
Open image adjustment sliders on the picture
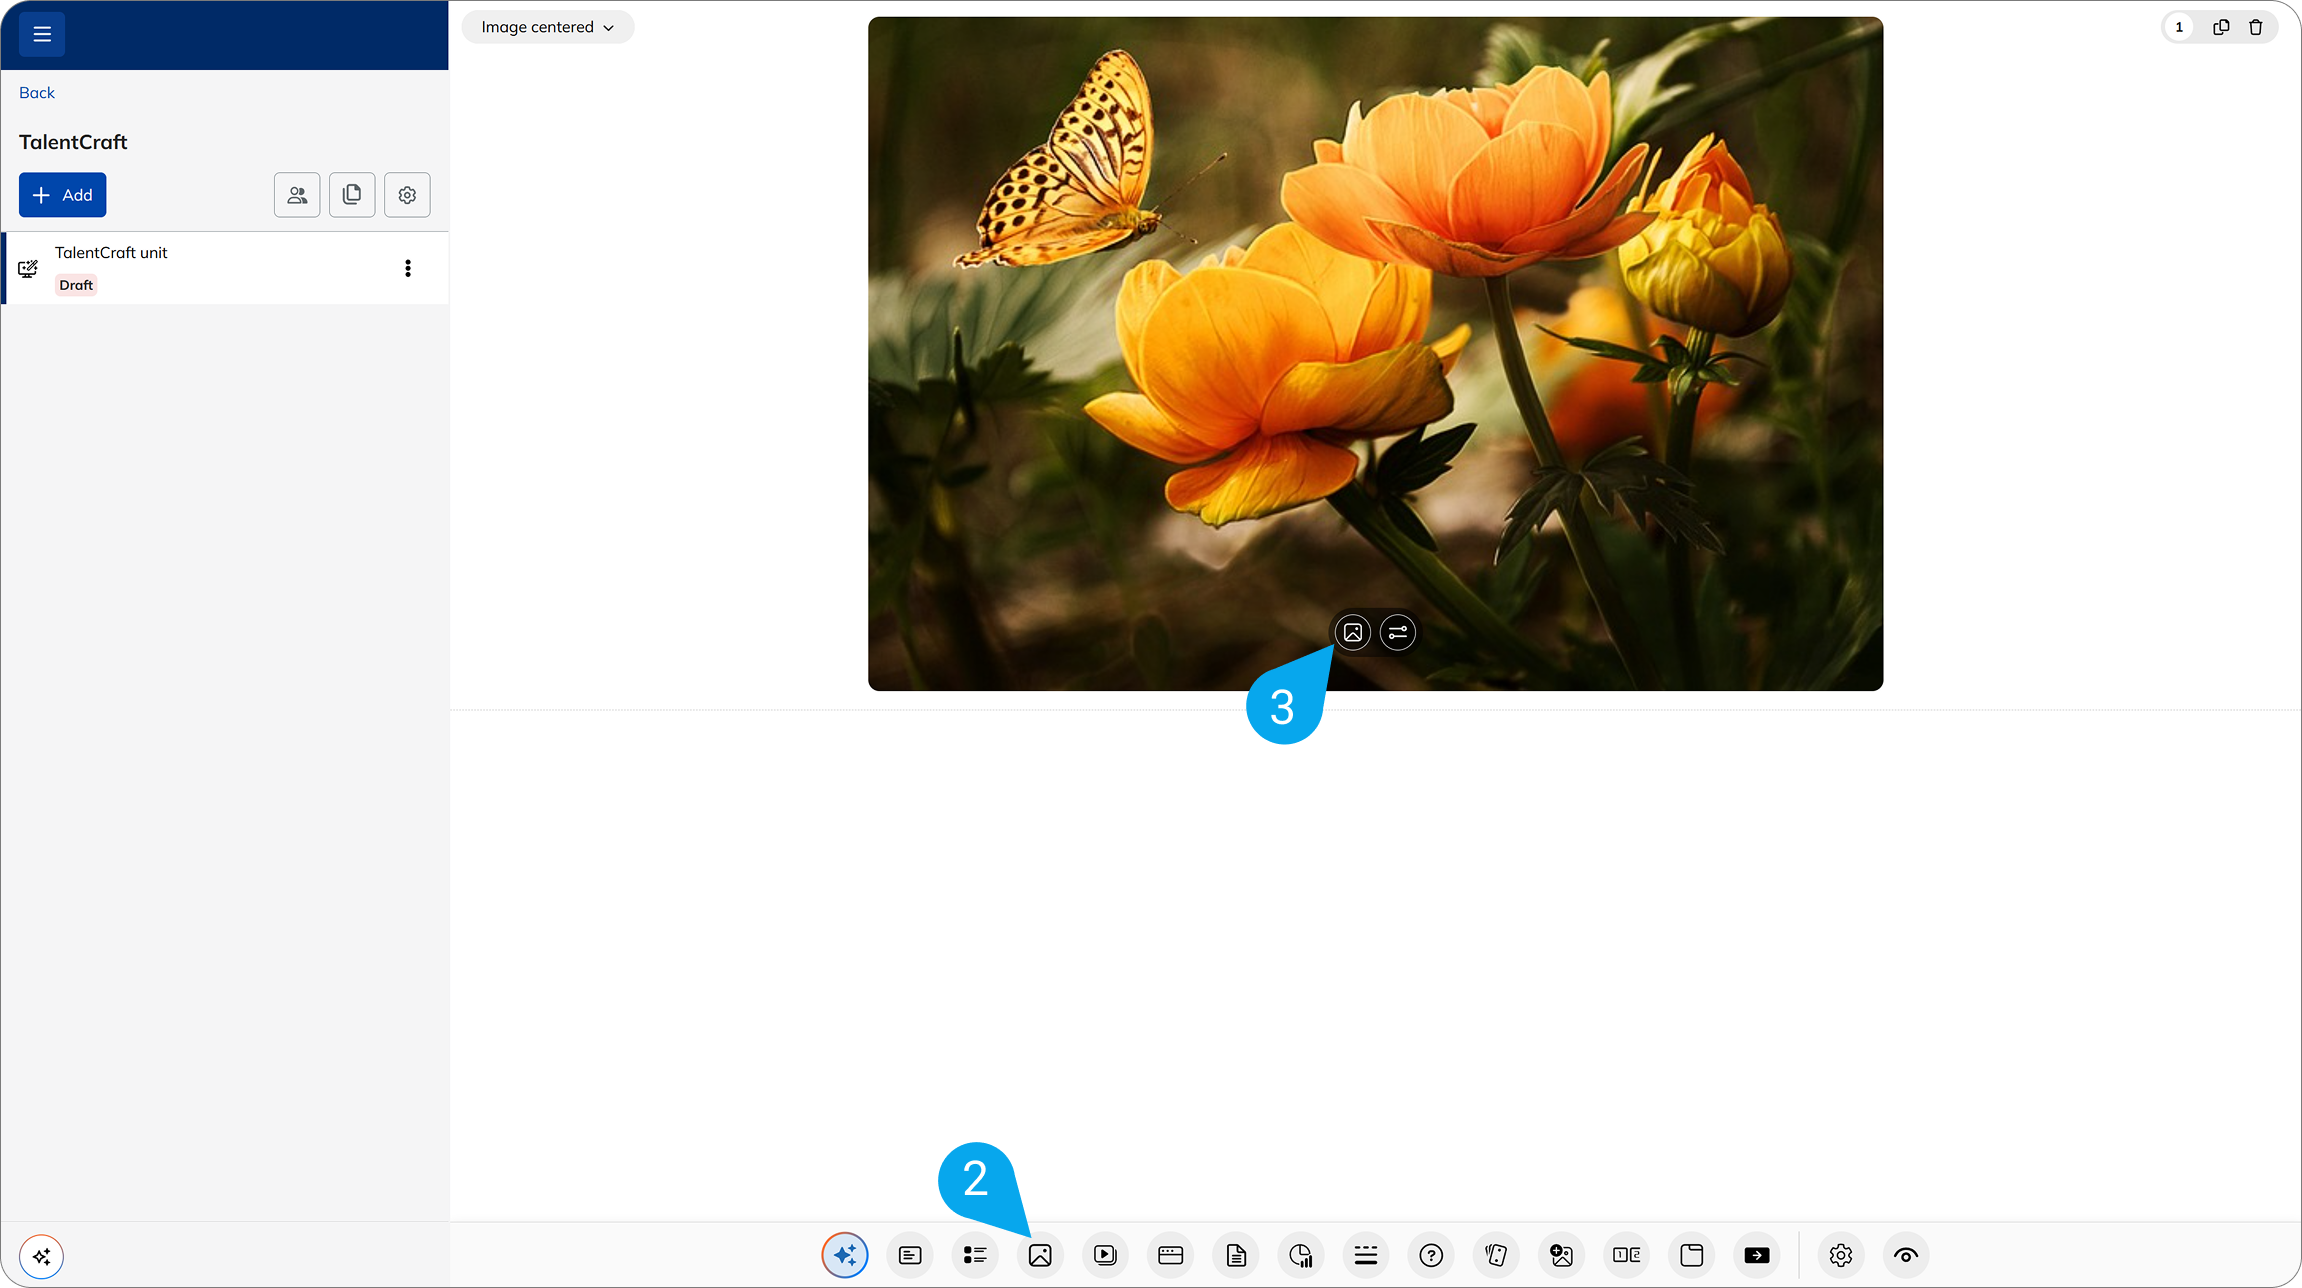pos(1397,632)
